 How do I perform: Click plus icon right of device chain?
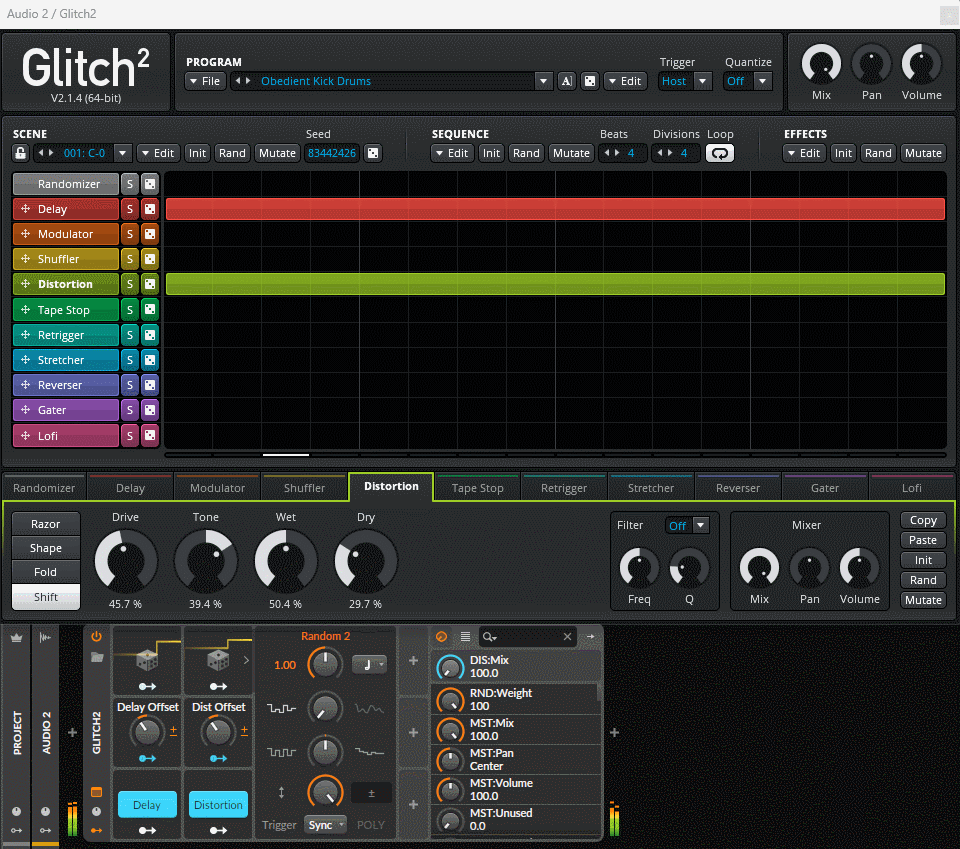[x=614, y=732]
